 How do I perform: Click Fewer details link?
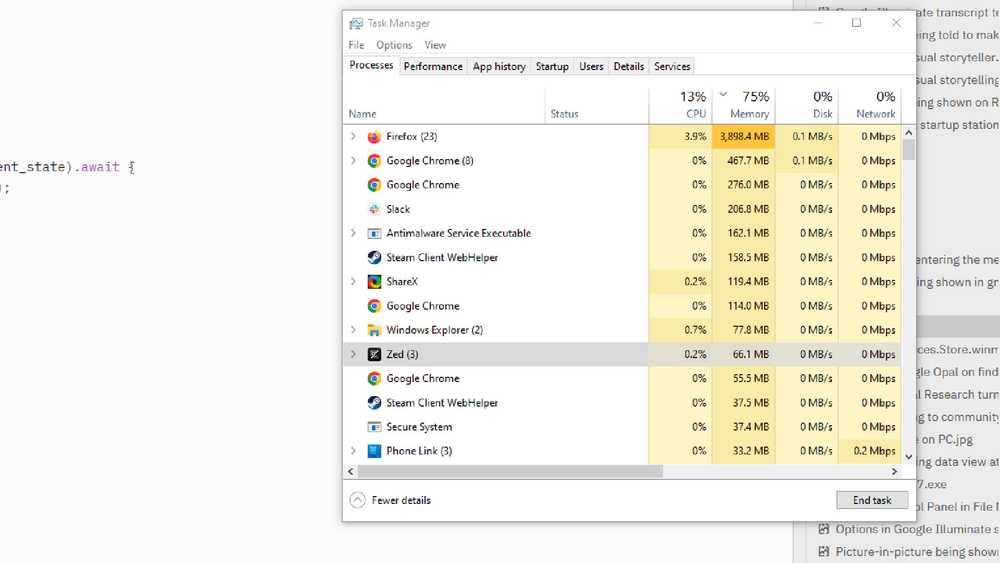pos(401,501)
